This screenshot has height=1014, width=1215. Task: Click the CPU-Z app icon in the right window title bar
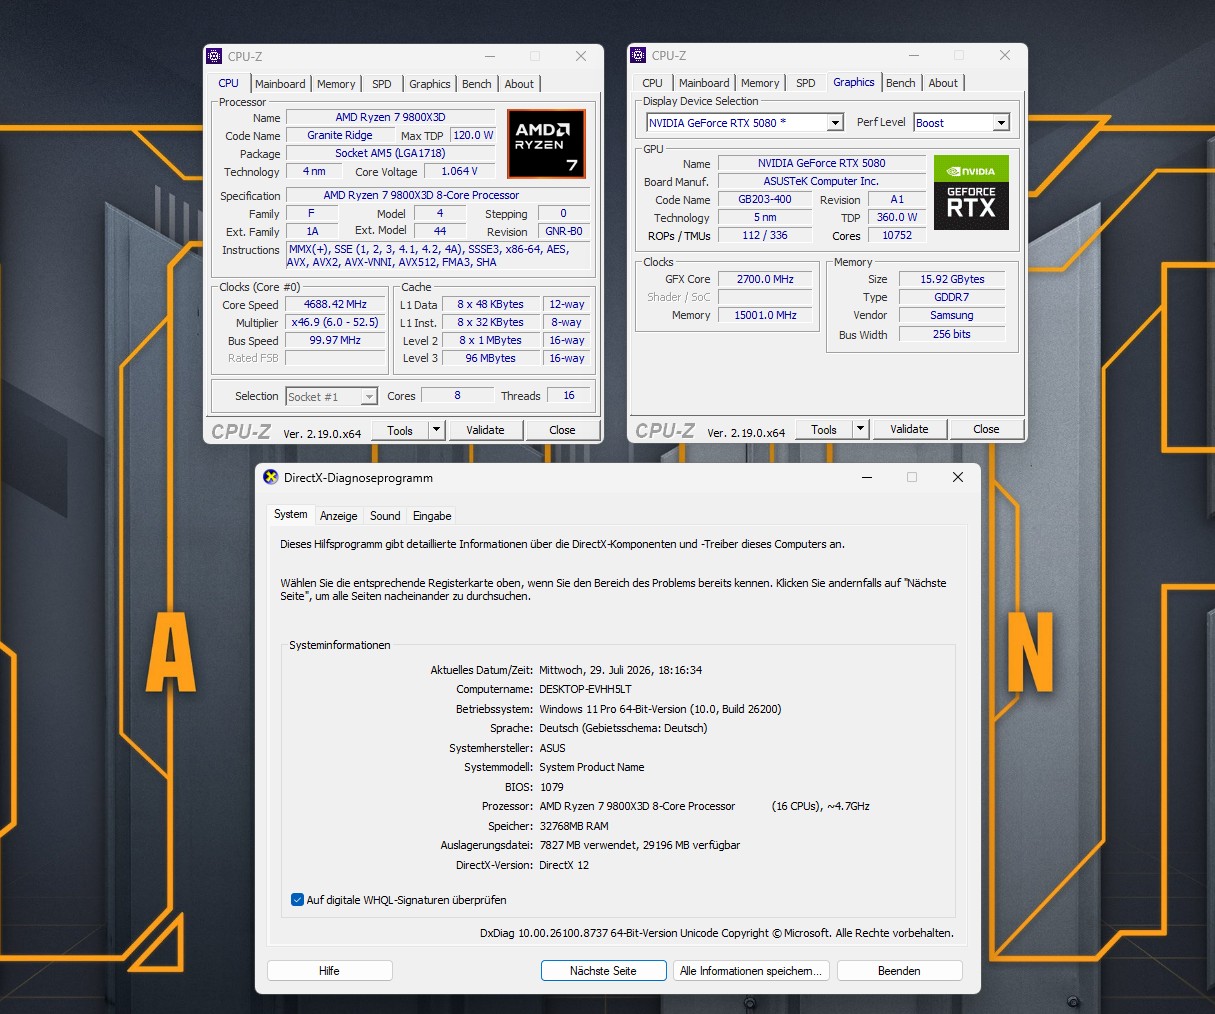click(638, 55)
